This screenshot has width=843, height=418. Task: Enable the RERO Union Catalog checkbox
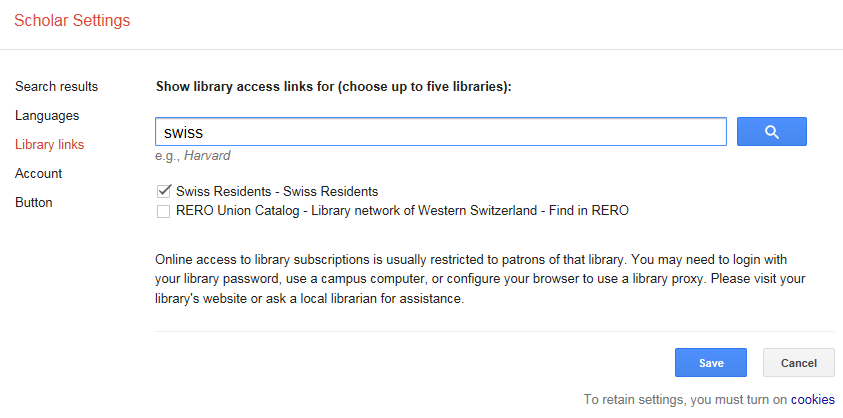click(x=163, y=211)
